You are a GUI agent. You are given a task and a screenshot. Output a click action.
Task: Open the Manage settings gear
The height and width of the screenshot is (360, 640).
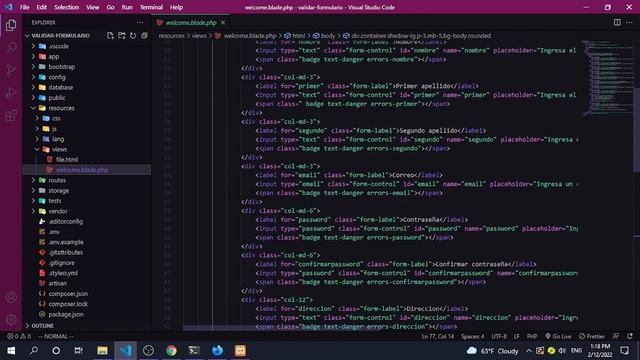point(11,319)
